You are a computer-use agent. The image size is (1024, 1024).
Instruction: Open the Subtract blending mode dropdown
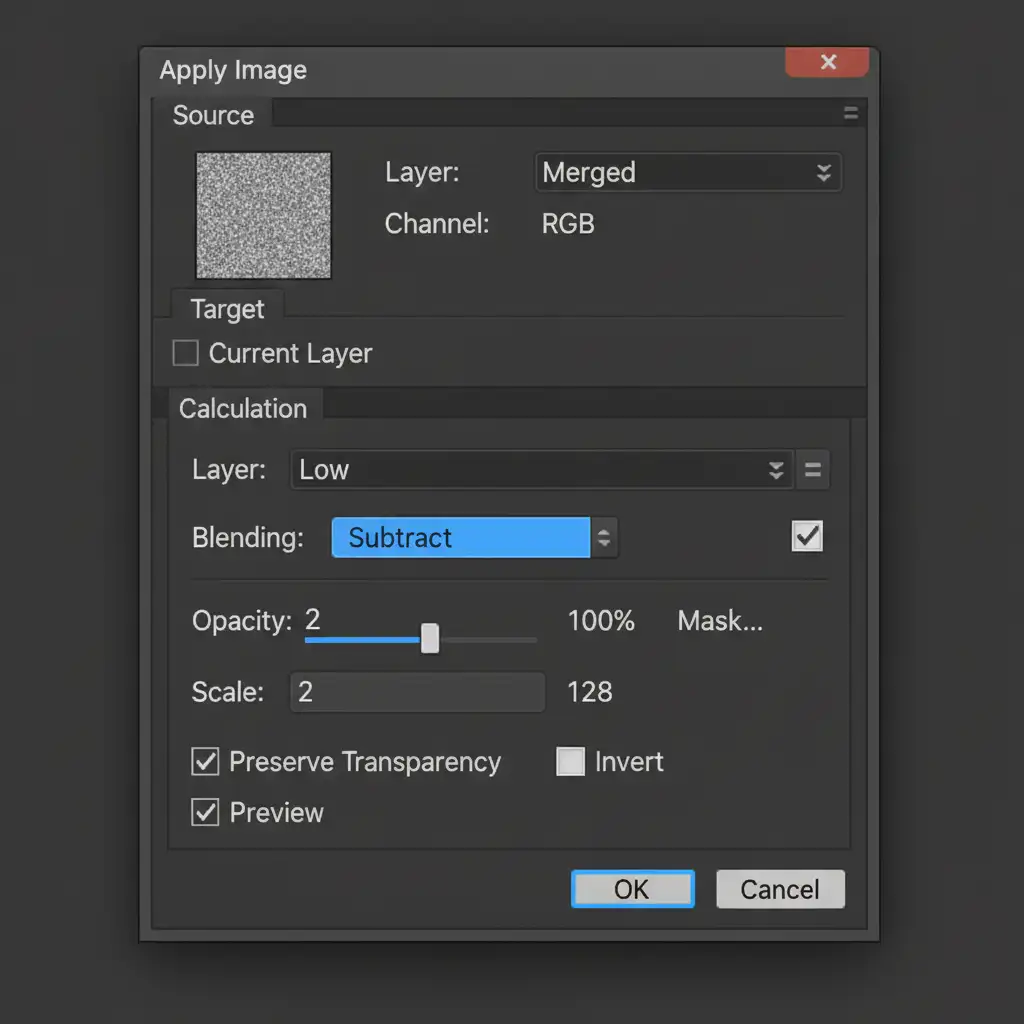[x=461, y=538]
